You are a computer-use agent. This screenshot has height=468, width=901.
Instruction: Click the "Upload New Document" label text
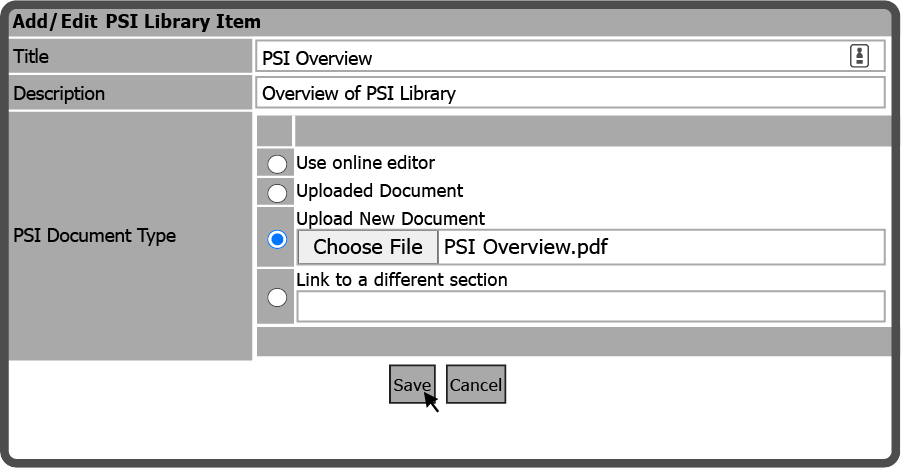point(390,219)
